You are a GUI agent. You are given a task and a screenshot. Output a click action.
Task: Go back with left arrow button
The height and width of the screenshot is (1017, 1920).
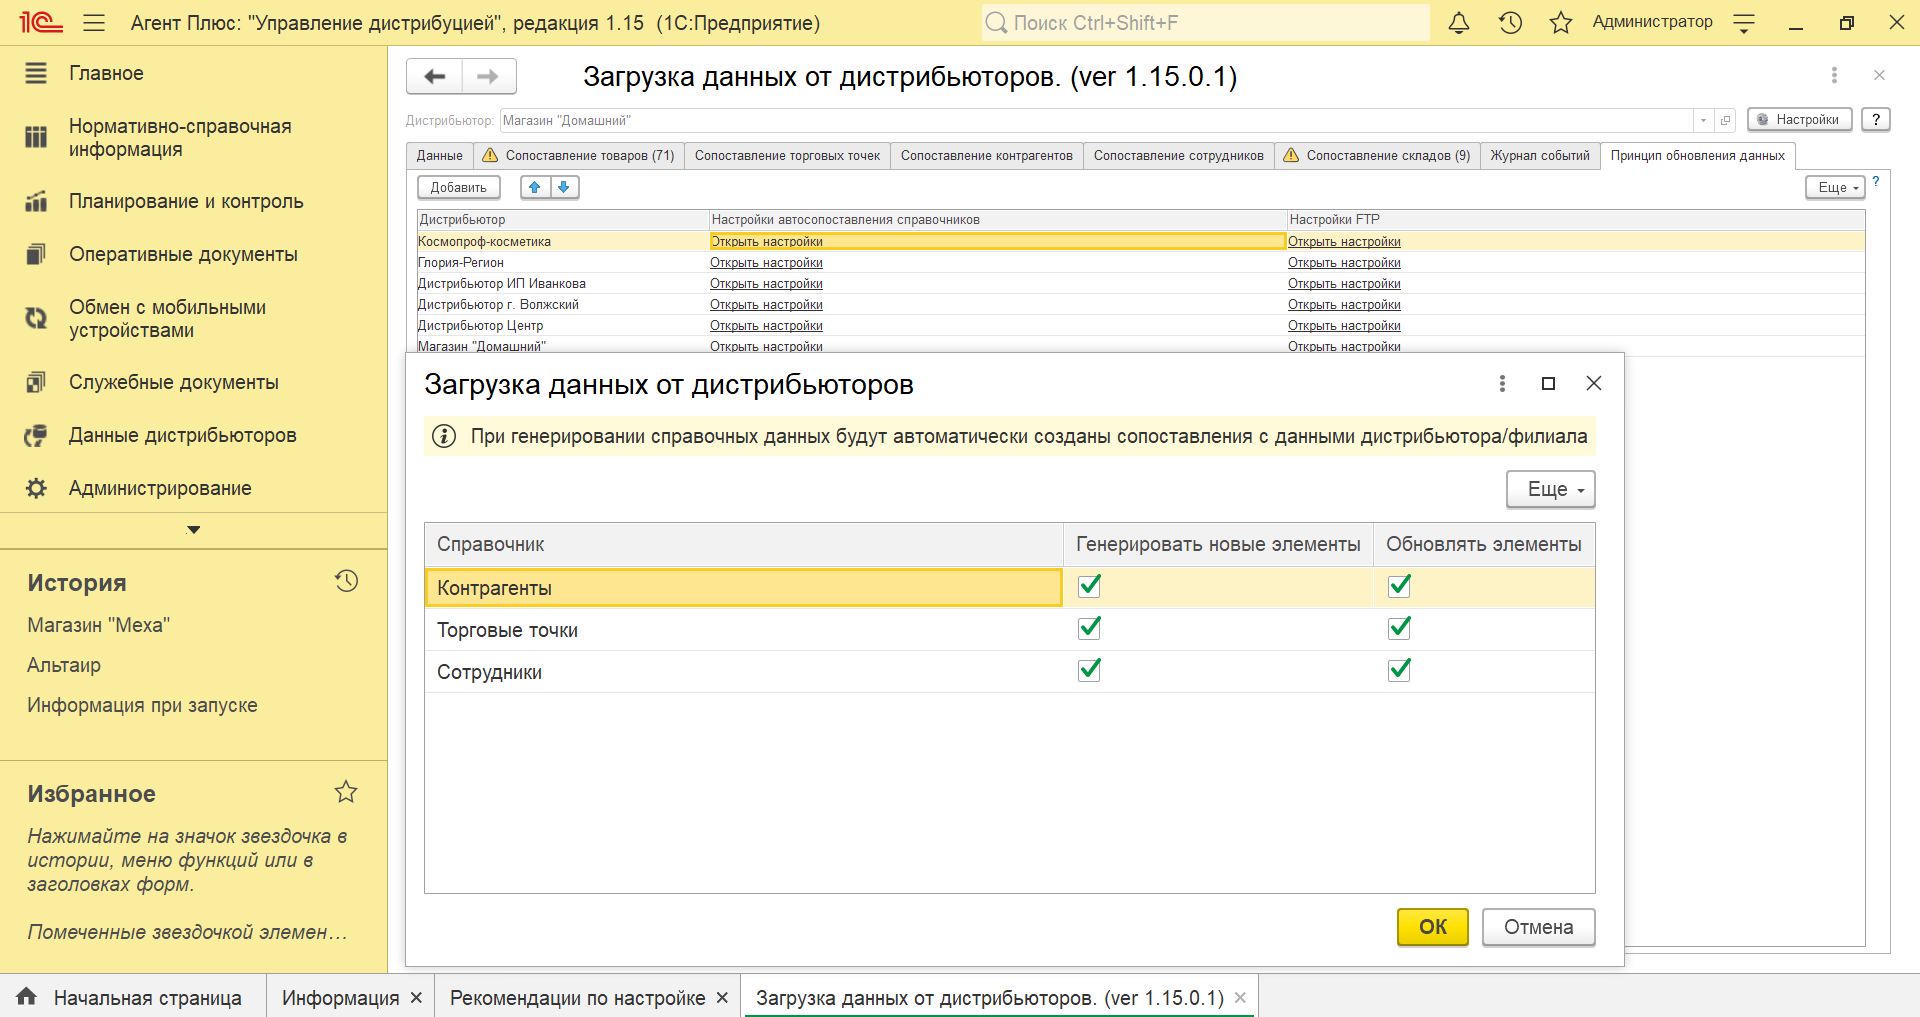[x=434, y=76]
